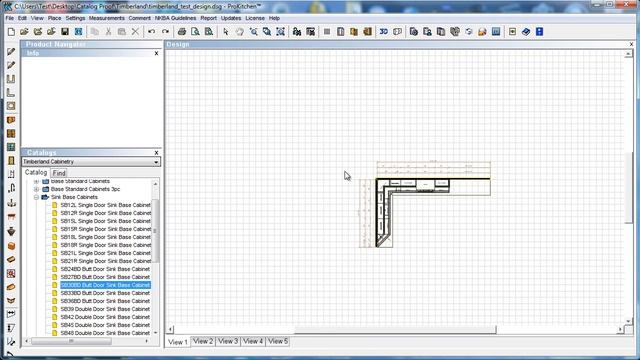This screenshot has height=360, width=640.
Task: Click the Zoom magnifier tool
Action: tap(253, 31)
